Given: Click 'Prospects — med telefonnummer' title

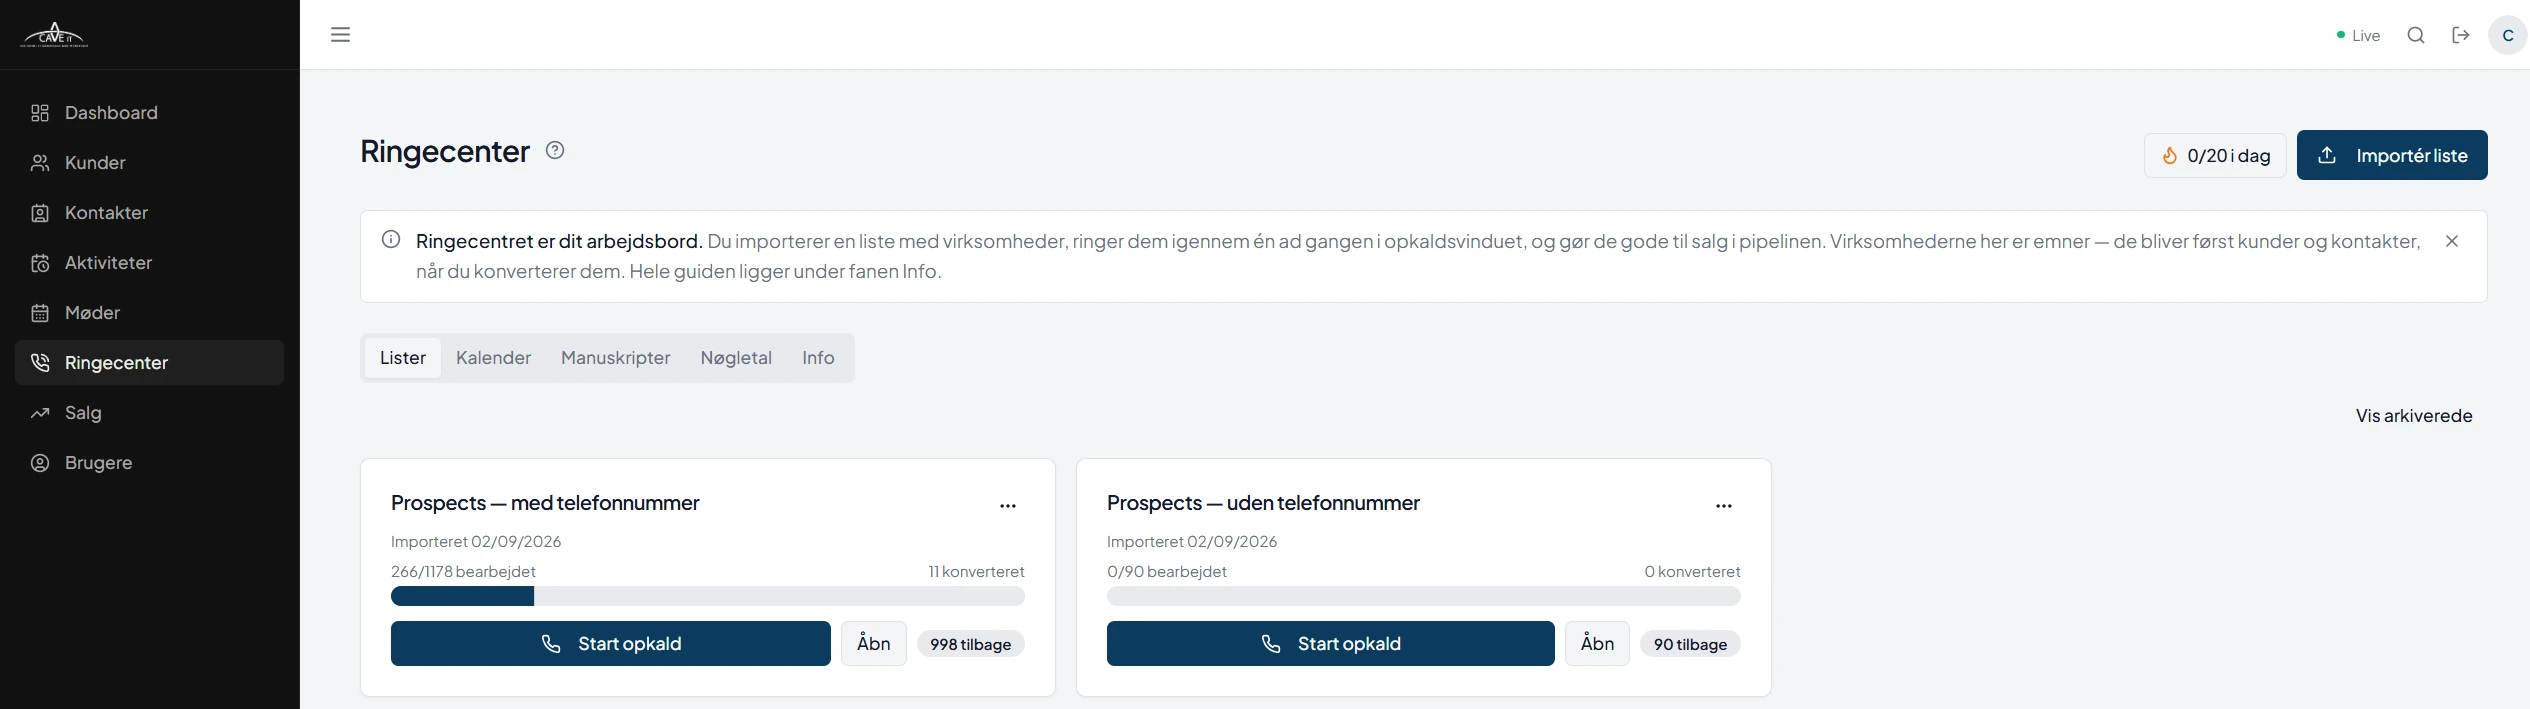Looking at the screenshot, I should 545,503.
